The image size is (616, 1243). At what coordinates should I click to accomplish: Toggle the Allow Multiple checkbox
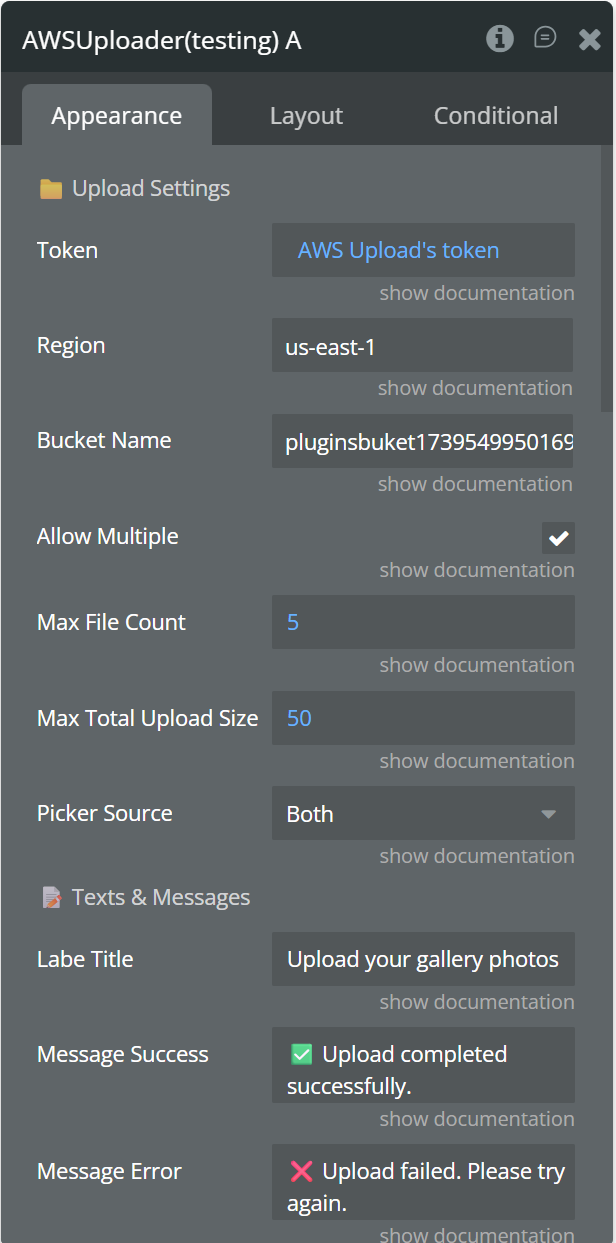click(x=558, y=538)
